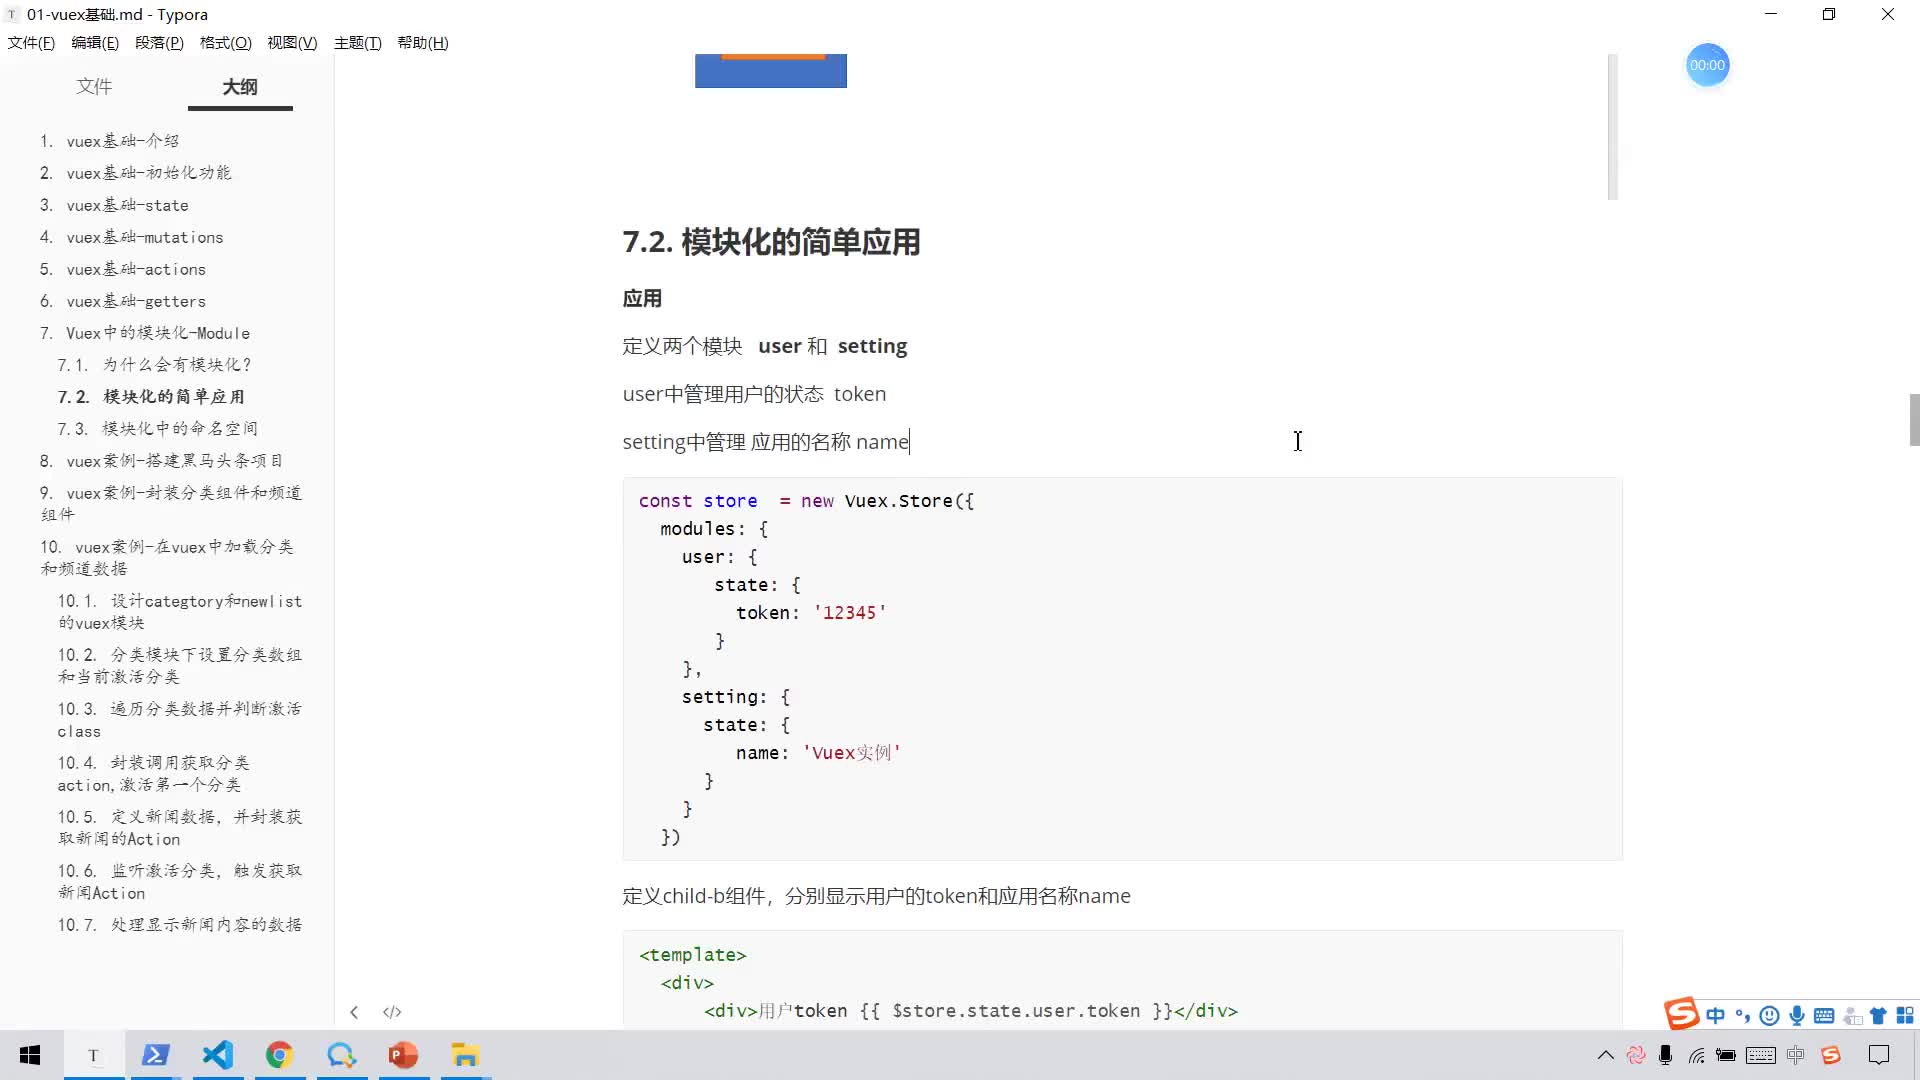Screen dimensions: 1920x1080
Task: Open File Explorer from the taskbar
Action: 465,1055
